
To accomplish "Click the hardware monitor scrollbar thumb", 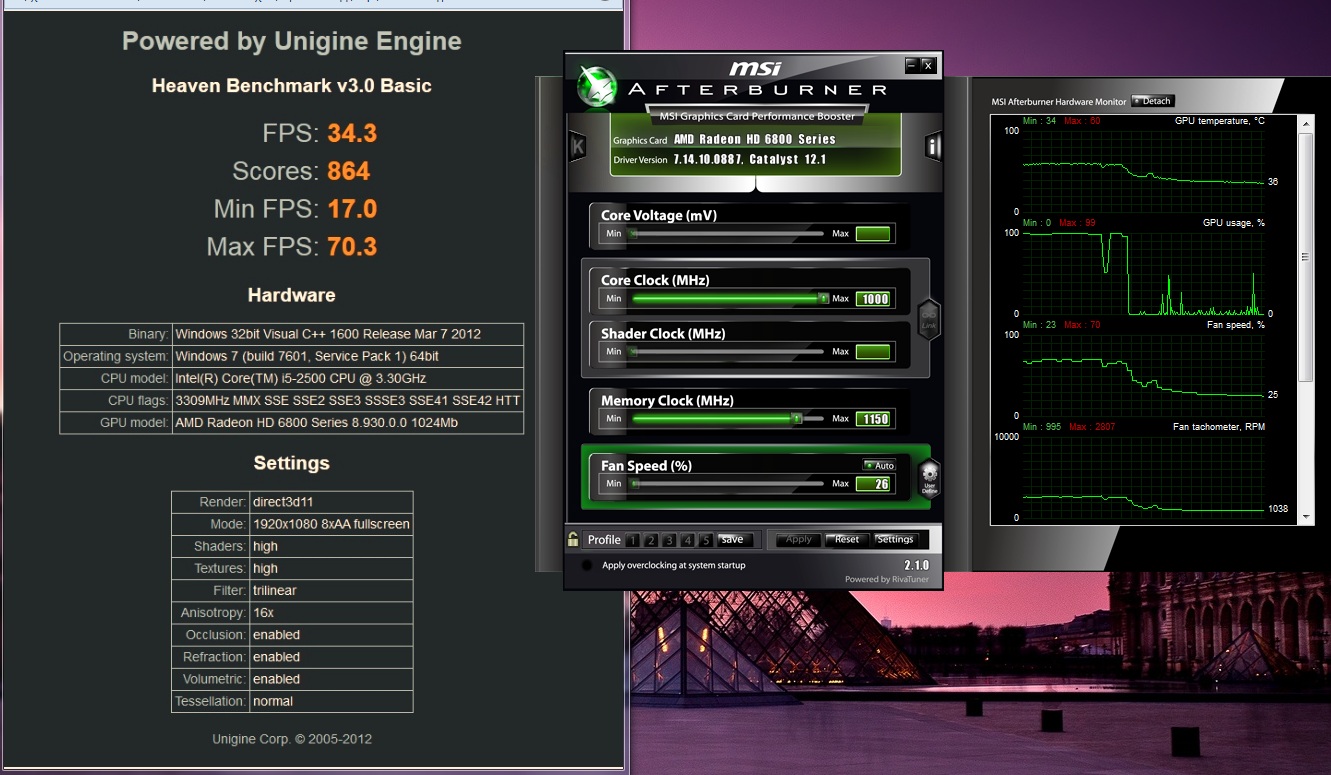I will (x=1306, y=256).
